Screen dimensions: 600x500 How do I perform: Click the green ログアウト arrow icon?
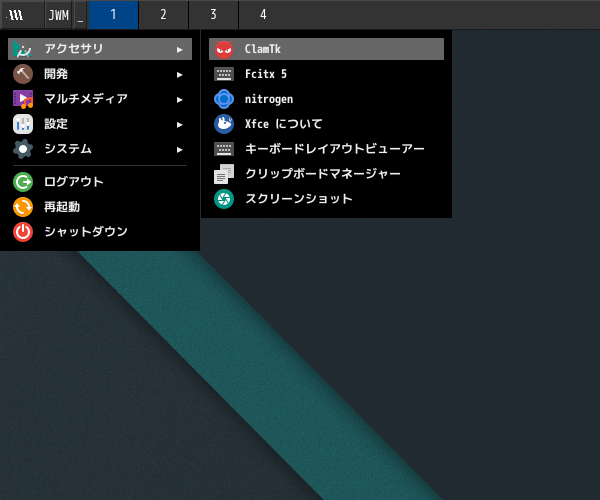[x=23, y=182]
